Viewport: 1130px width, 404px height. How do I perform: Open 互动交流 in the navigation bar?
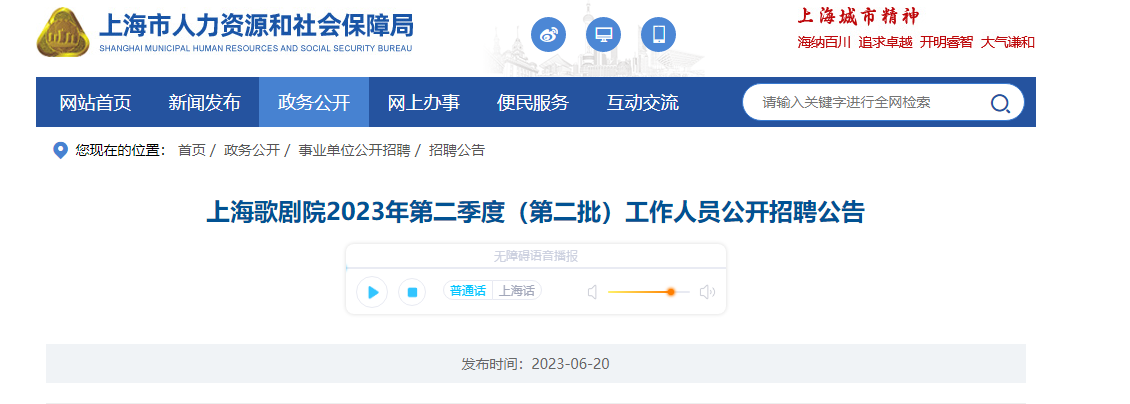(x=642, y=102)
